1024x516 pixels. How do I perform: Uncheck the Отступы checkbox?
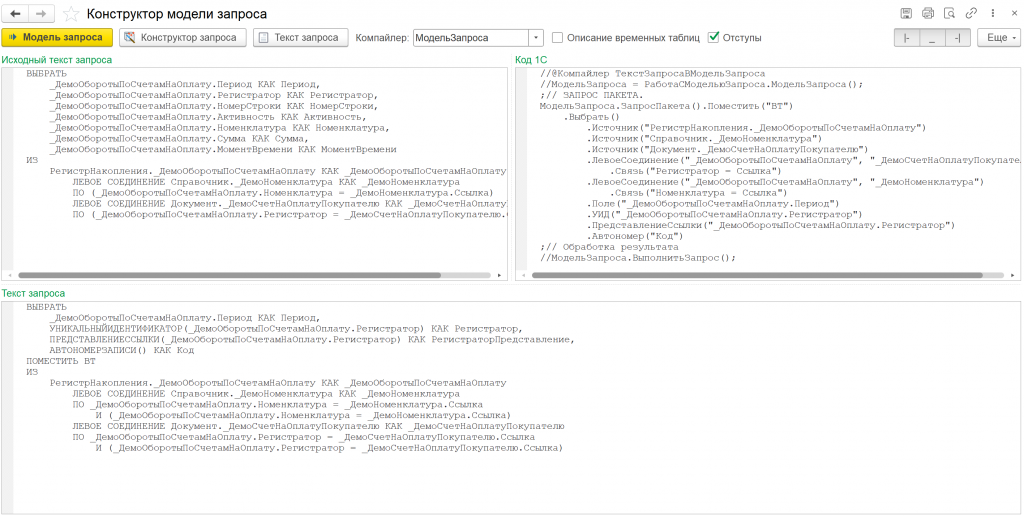(713, 38)
